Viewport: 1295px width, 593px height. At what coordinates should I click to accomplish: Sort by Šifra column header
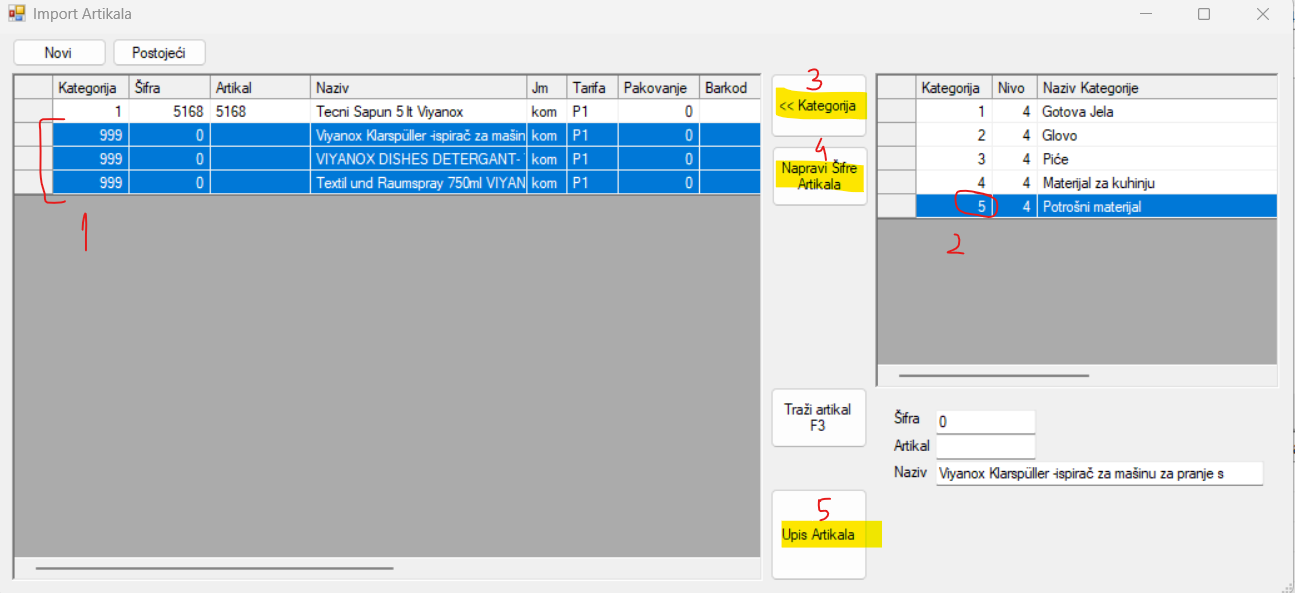[x=169, y=88]
